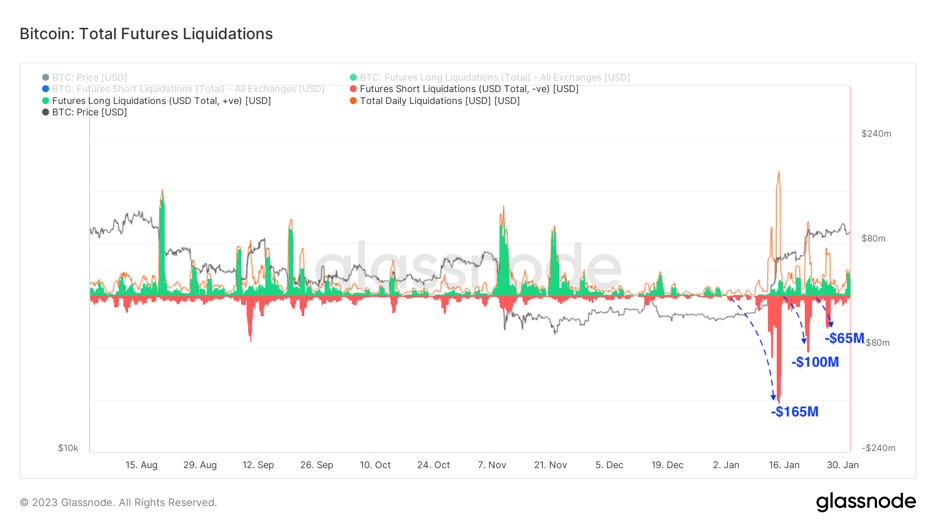Click the green Futures Long Liquidations (+ve) legend dot
This screenshot has height=526, width=936.
46,101
